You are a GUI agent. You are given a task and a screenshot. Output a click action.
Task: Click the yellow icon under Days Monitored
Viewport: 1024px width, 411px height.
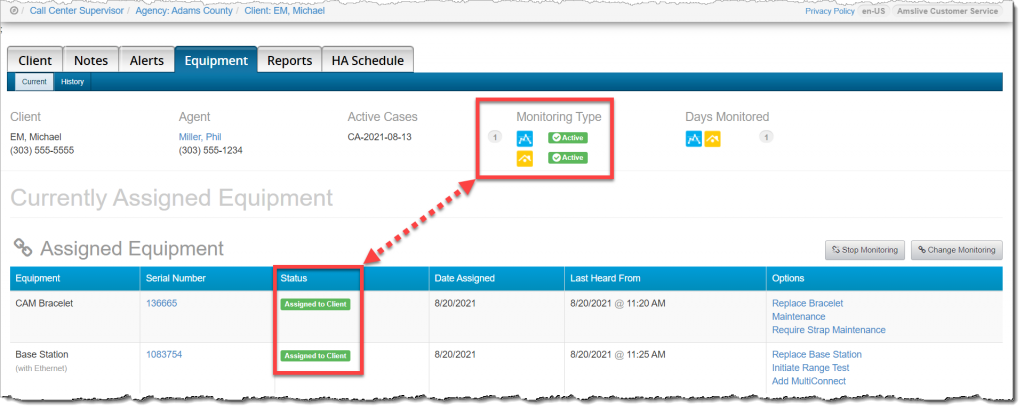click(712, 138)
